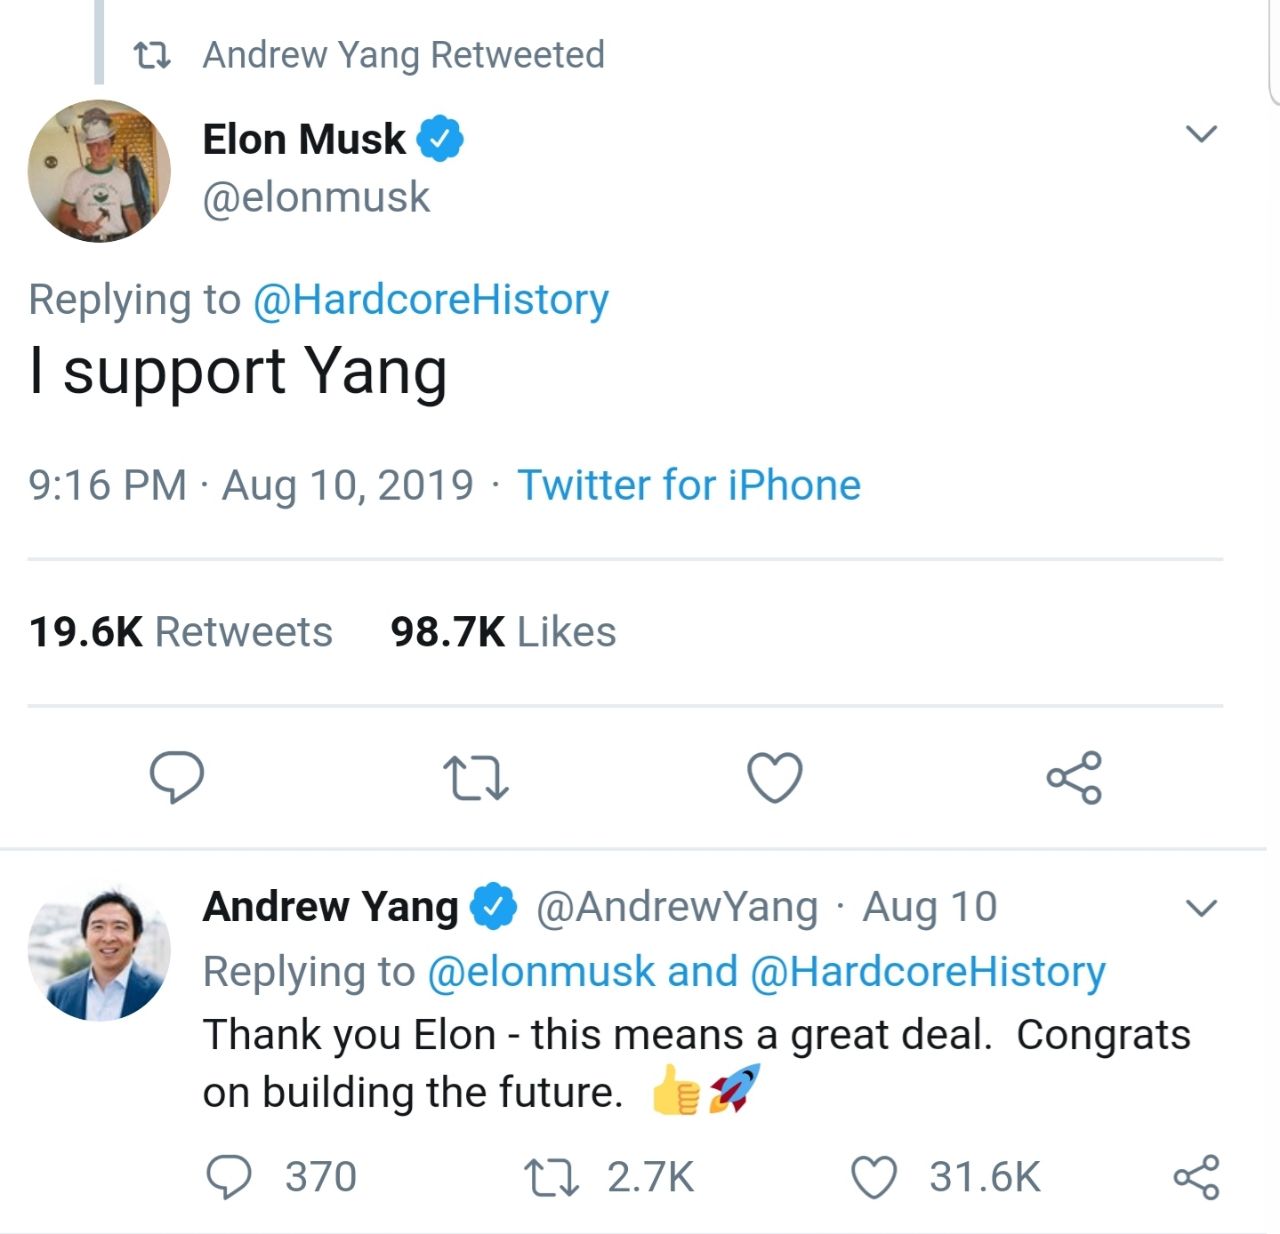Click the Andrew Yang Retweeted label
The width and height of the screenshot is (1280, 1234).
(x=403, y=55)
